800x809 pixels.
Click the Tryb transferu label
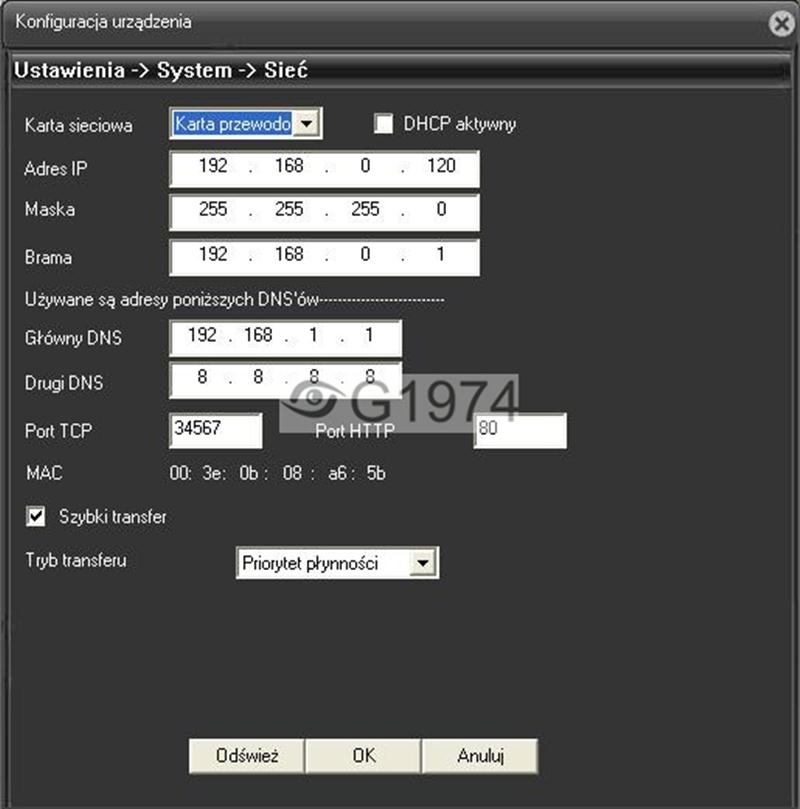(x=76, y=560)
